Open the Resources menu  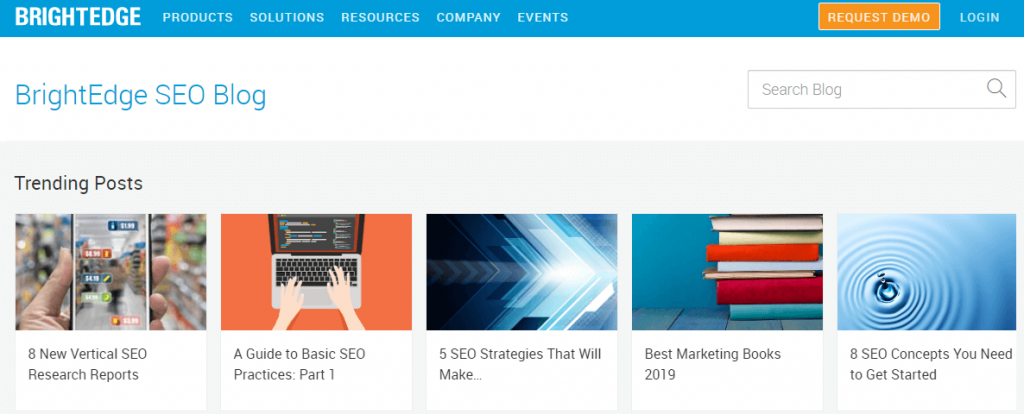click(x=380, y=18)
